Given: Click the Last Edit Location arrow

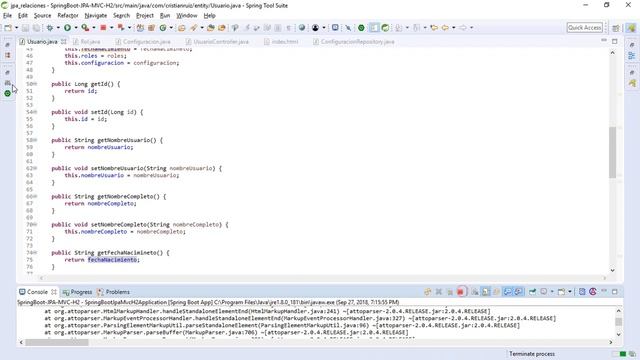Looking at the screenshot, I should coord(434,28).
